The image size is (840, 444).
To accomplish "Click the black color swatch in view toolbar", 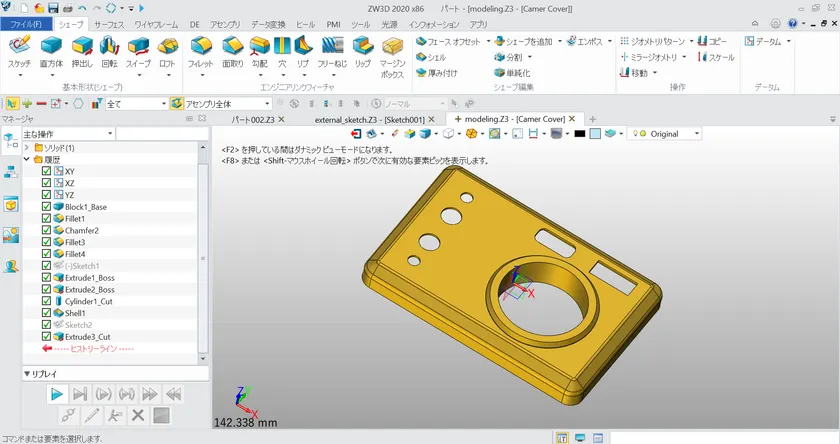I will tap(579, 133).
